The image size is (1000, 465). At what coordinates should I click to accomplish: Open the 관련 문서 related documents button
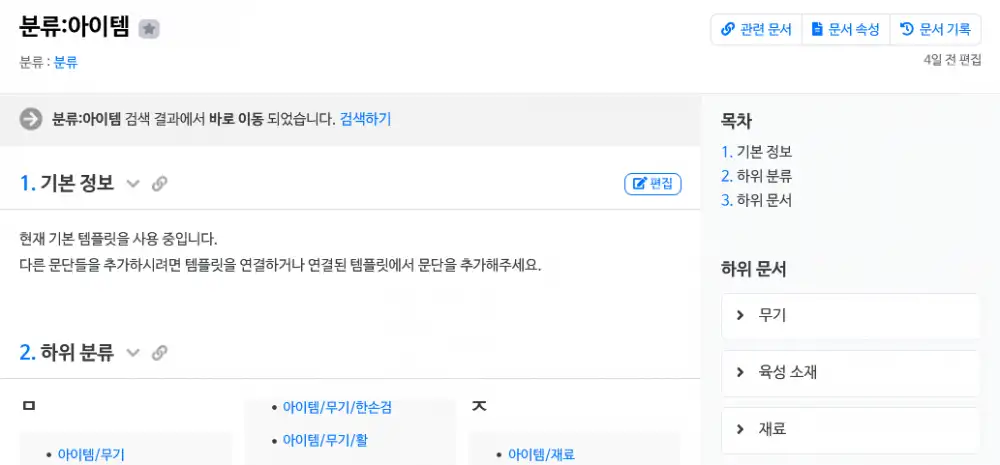pyautogui.click(x=756, y=30)
